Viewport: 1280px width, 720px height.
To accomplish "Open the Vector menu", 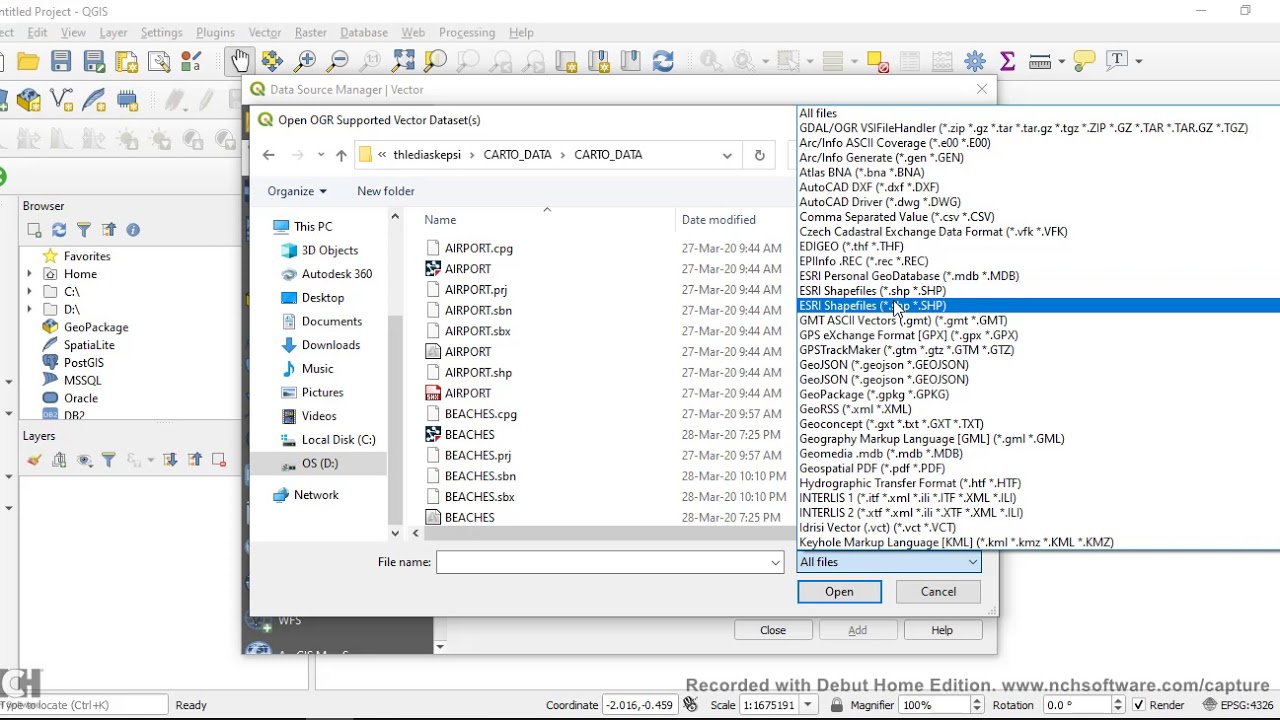I will [264, 32].
